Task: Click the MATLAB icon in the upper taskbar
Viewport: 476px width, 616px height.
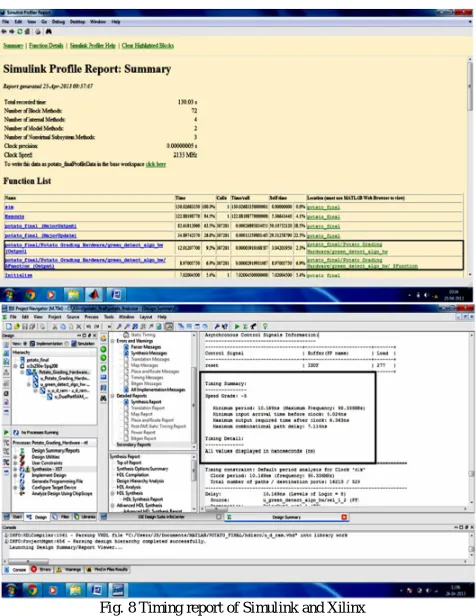Action: click(x=94, y=294)
